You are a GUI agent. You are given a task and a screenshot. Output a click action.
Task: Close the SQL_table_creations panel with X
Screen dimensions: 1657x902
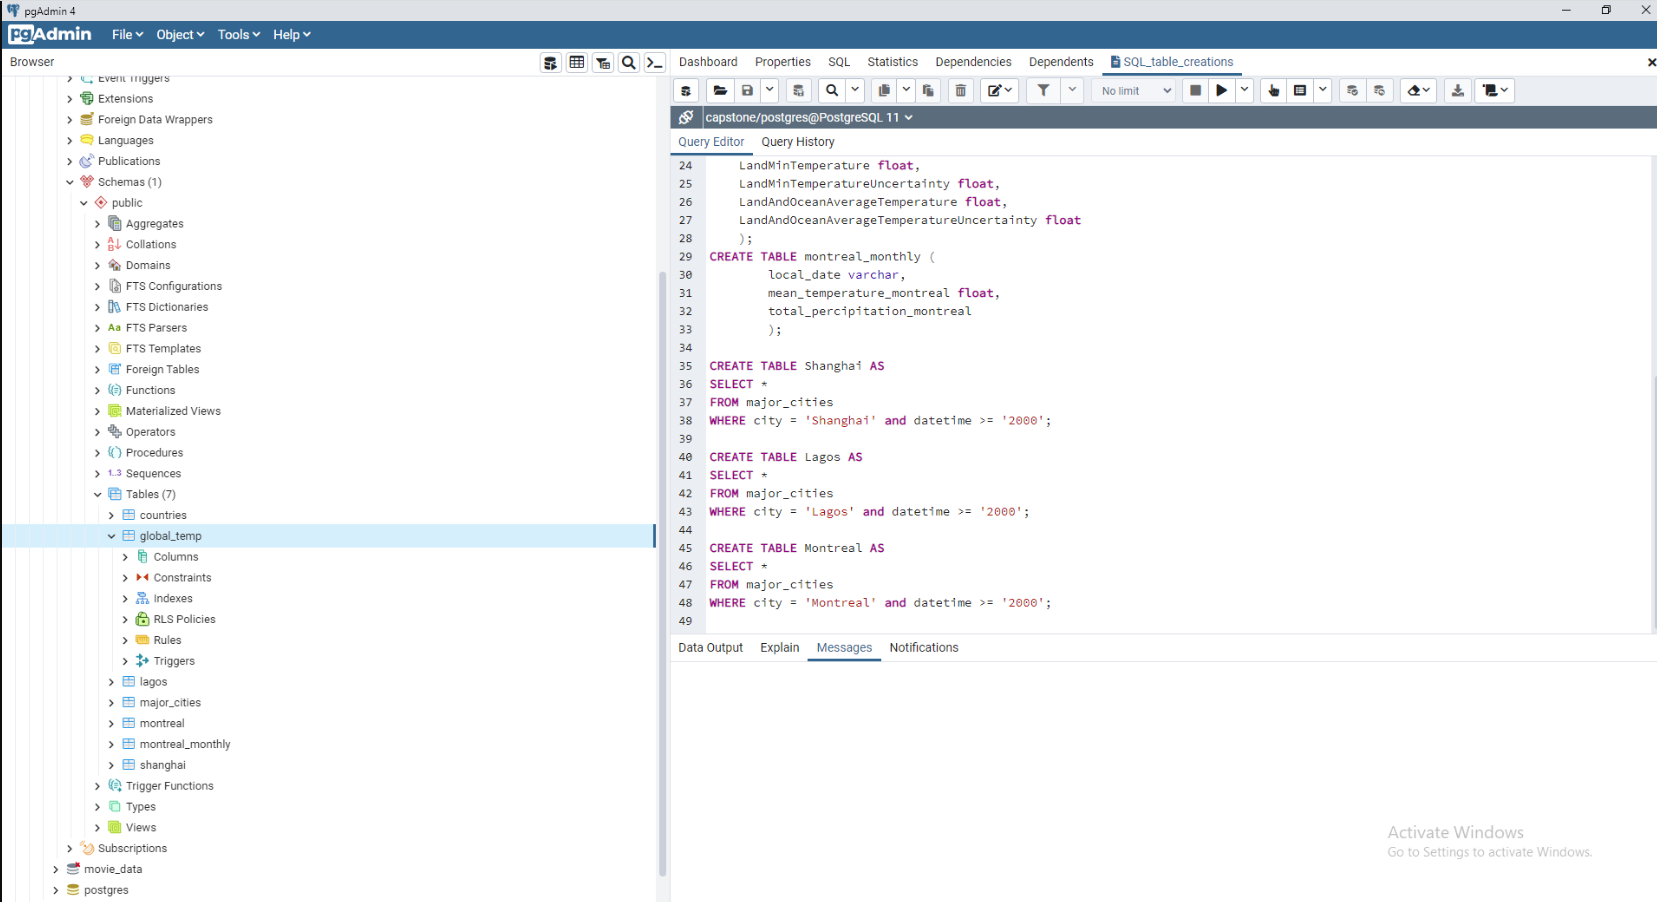[1651, 62]
